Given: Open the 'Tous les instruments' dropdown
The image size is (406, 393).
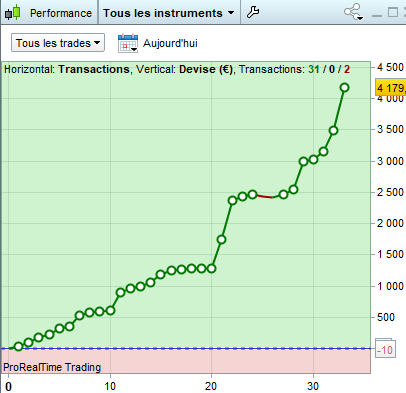Looking at the screenshot, I should [169, 13].
